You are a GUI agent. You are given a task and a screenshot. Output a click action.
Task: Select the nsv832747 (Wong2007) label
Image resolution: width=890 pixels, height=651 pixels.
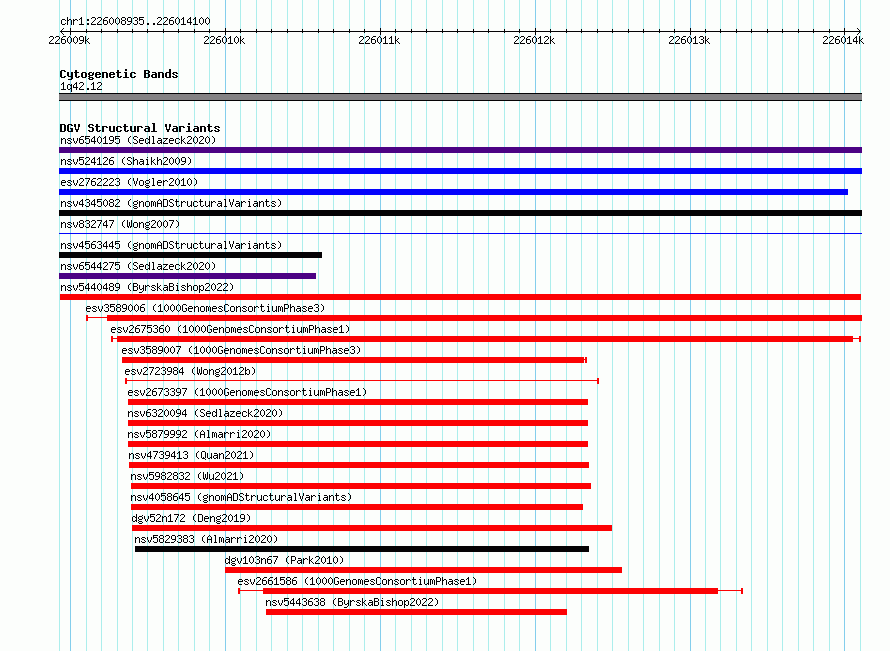point(120,224)
